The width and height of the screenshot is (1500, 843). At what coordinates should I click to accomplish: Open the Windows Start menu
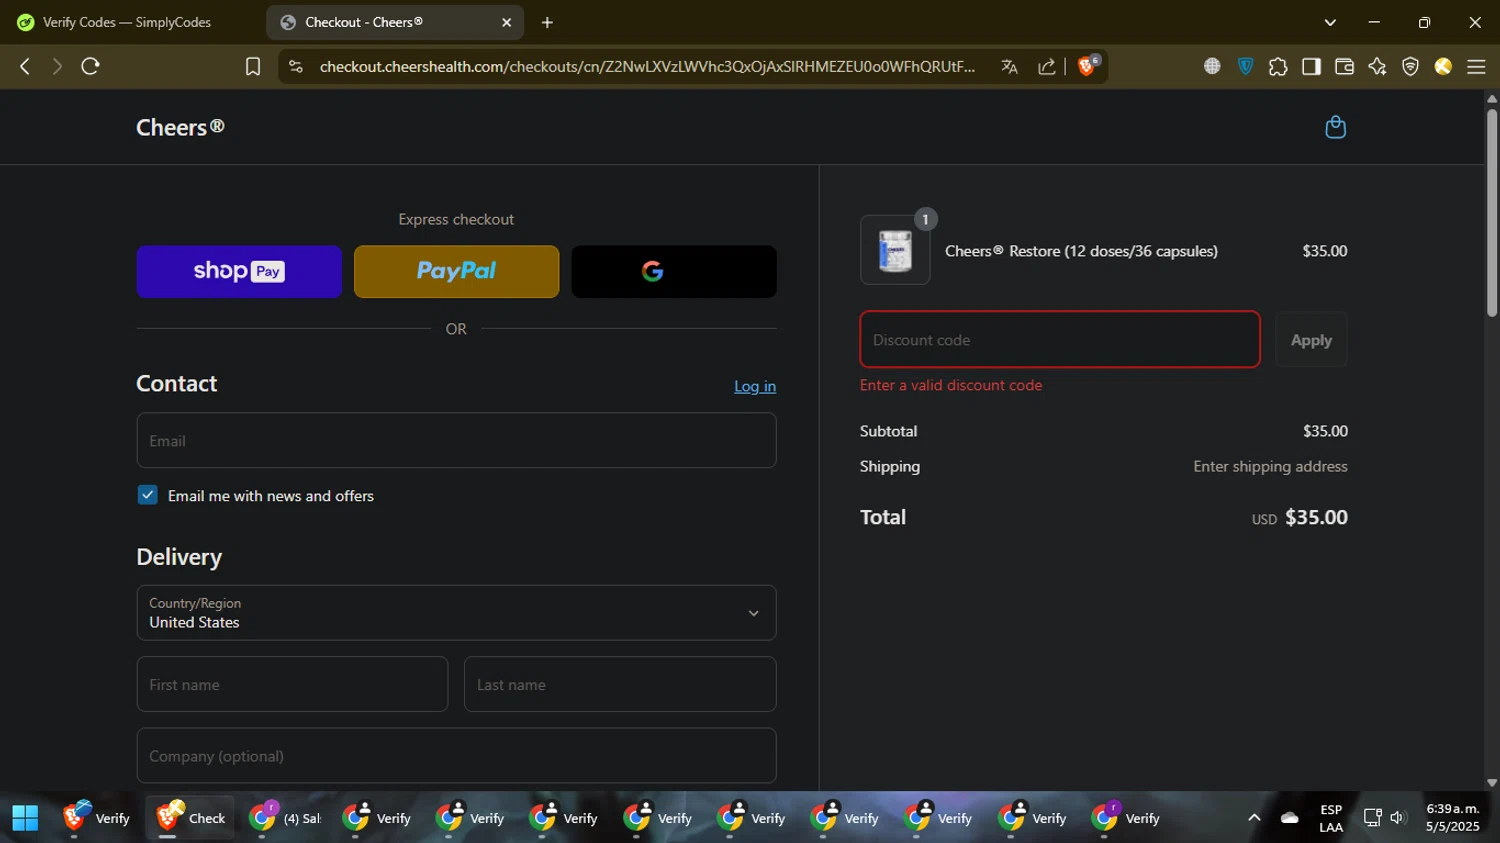(x=25, y=818)
